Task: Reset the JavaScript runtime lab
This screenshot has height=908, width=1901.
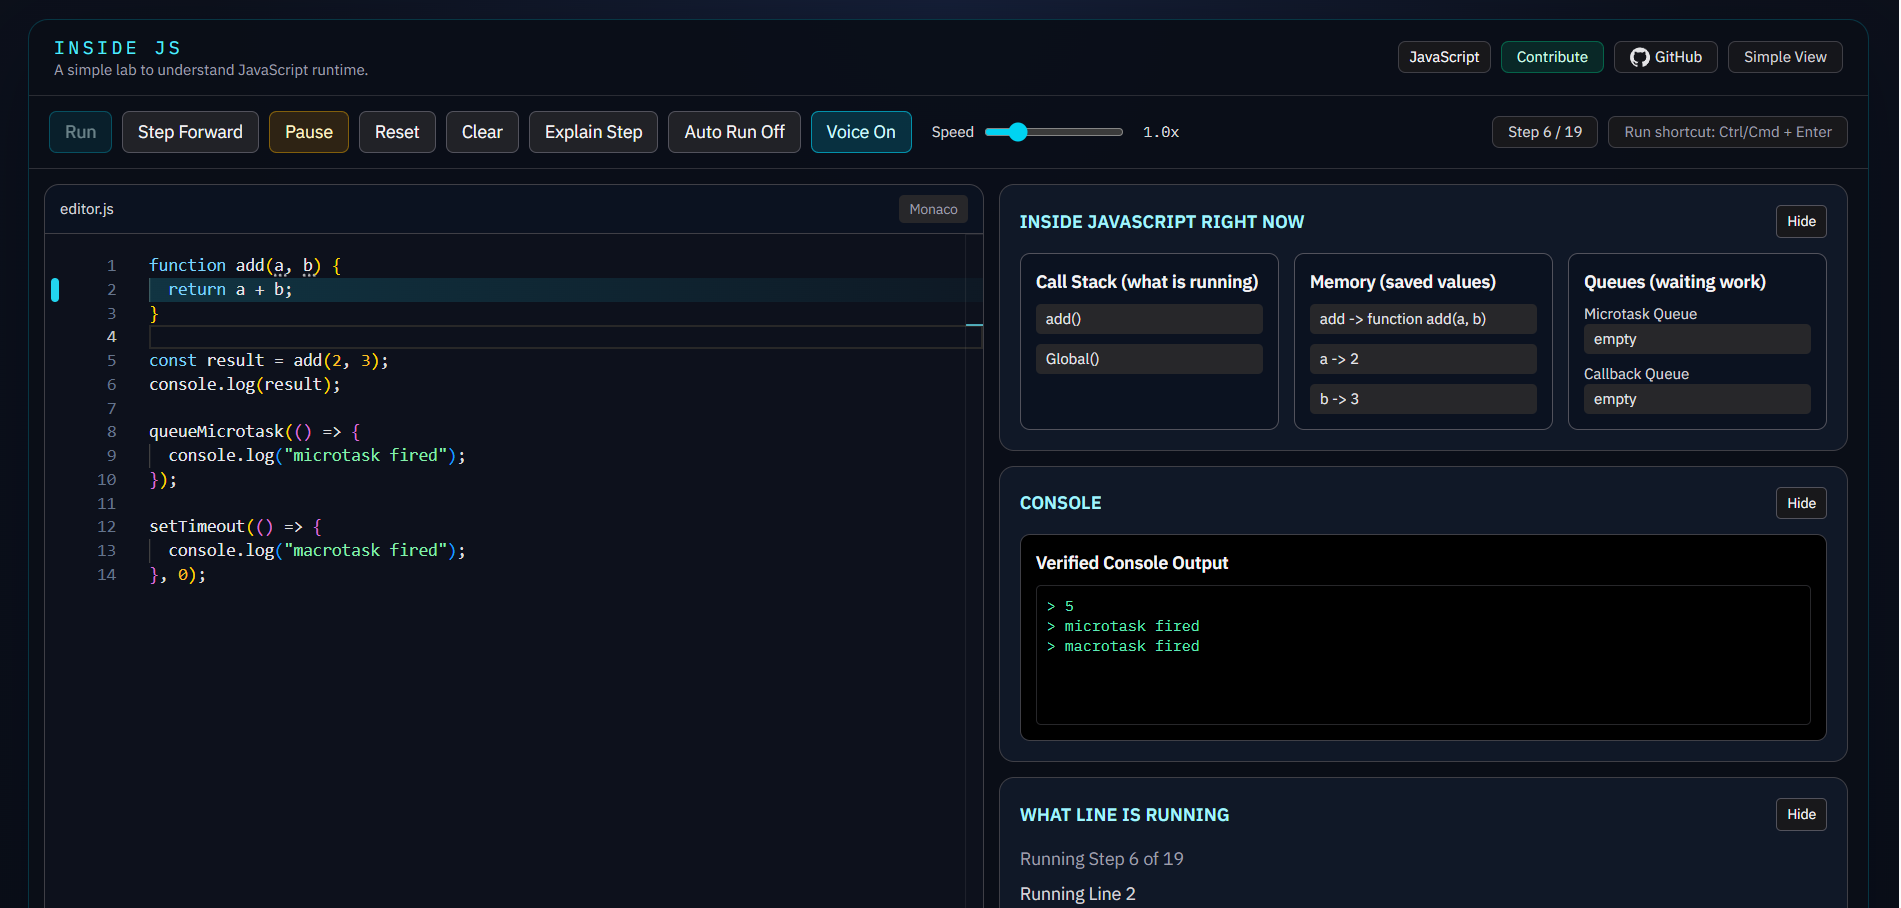Action: [x=397, y=131]
